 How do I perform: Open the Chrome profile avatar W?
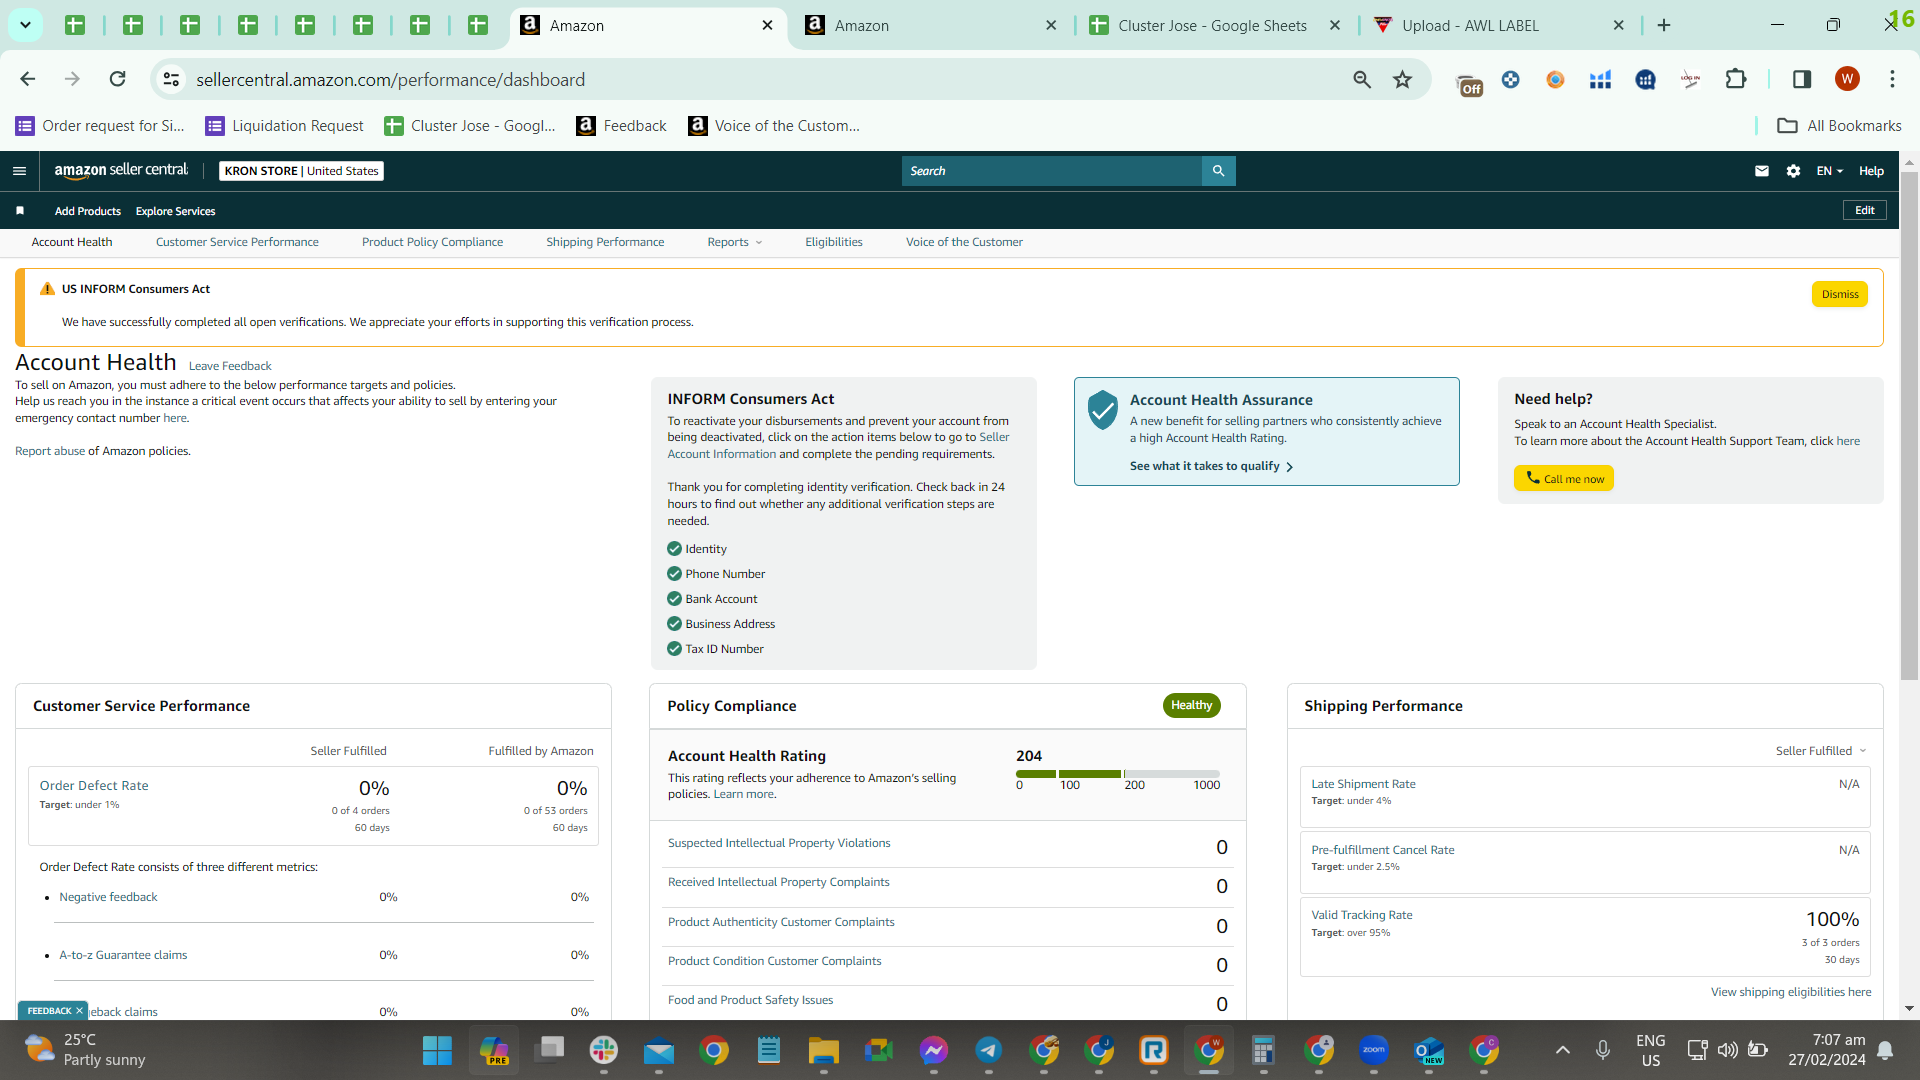[1847, 79]
